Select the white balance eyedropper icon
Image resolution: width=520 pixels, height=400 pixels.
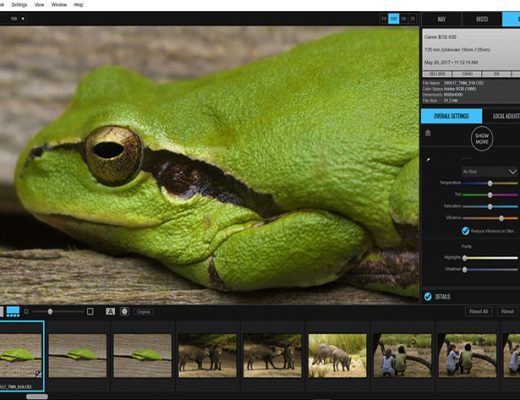click(x=428, y=160)
